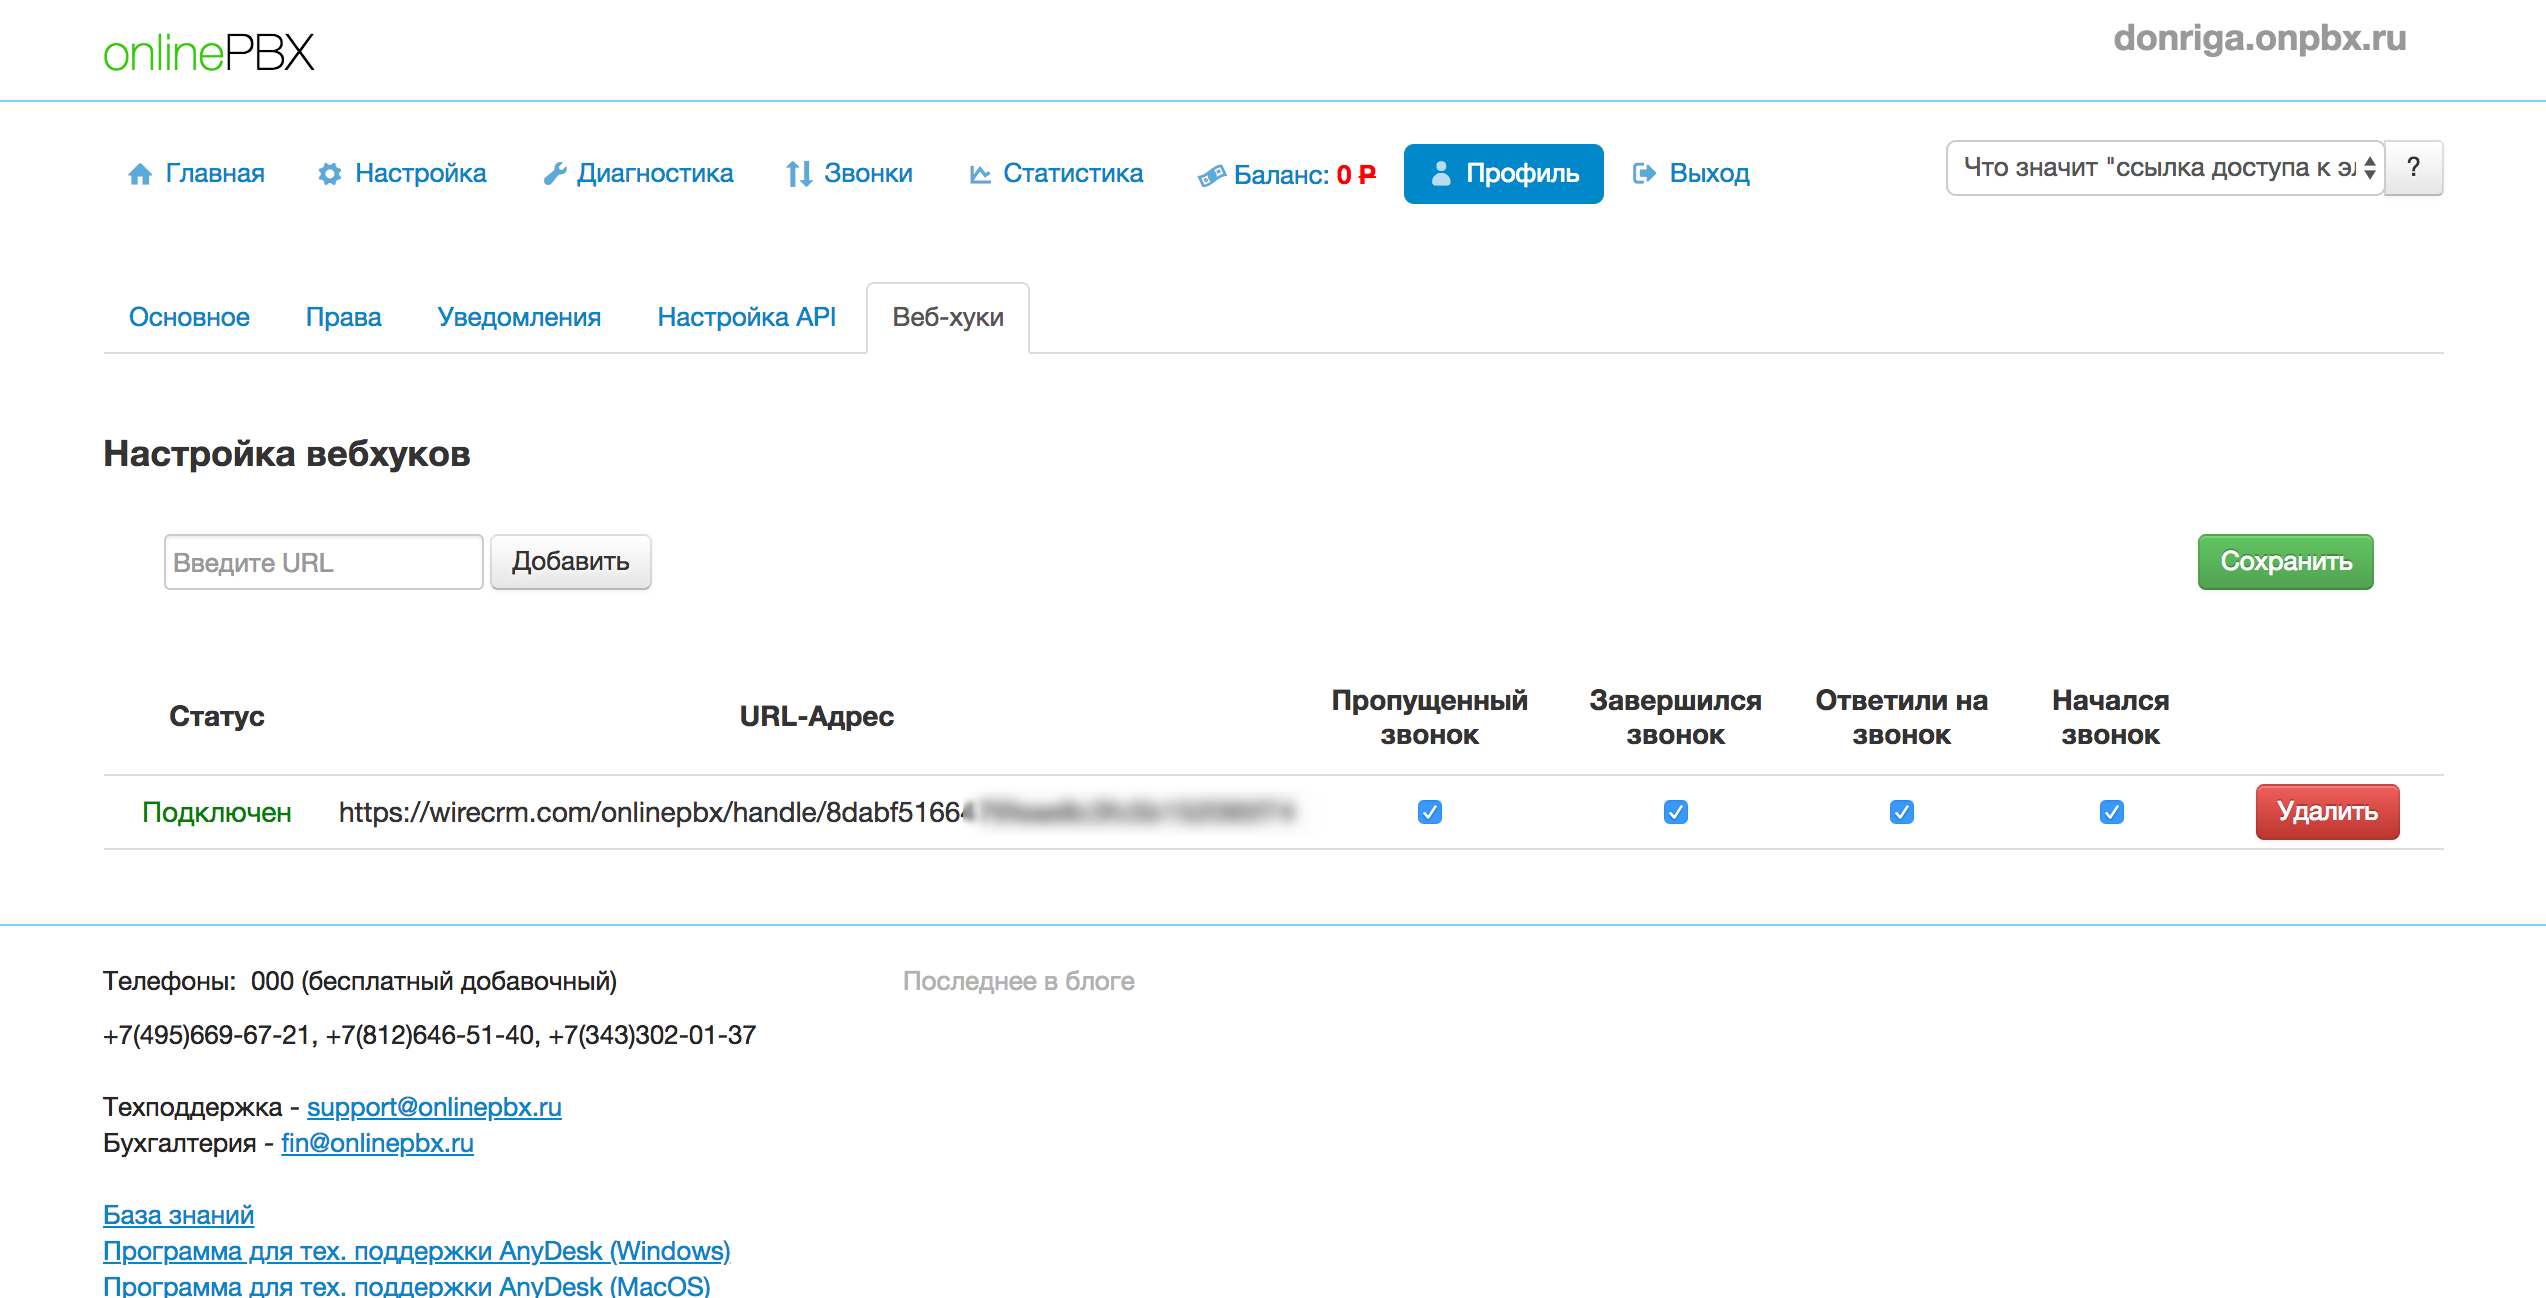Click the exit icon beside Выход

point(1644,174)
